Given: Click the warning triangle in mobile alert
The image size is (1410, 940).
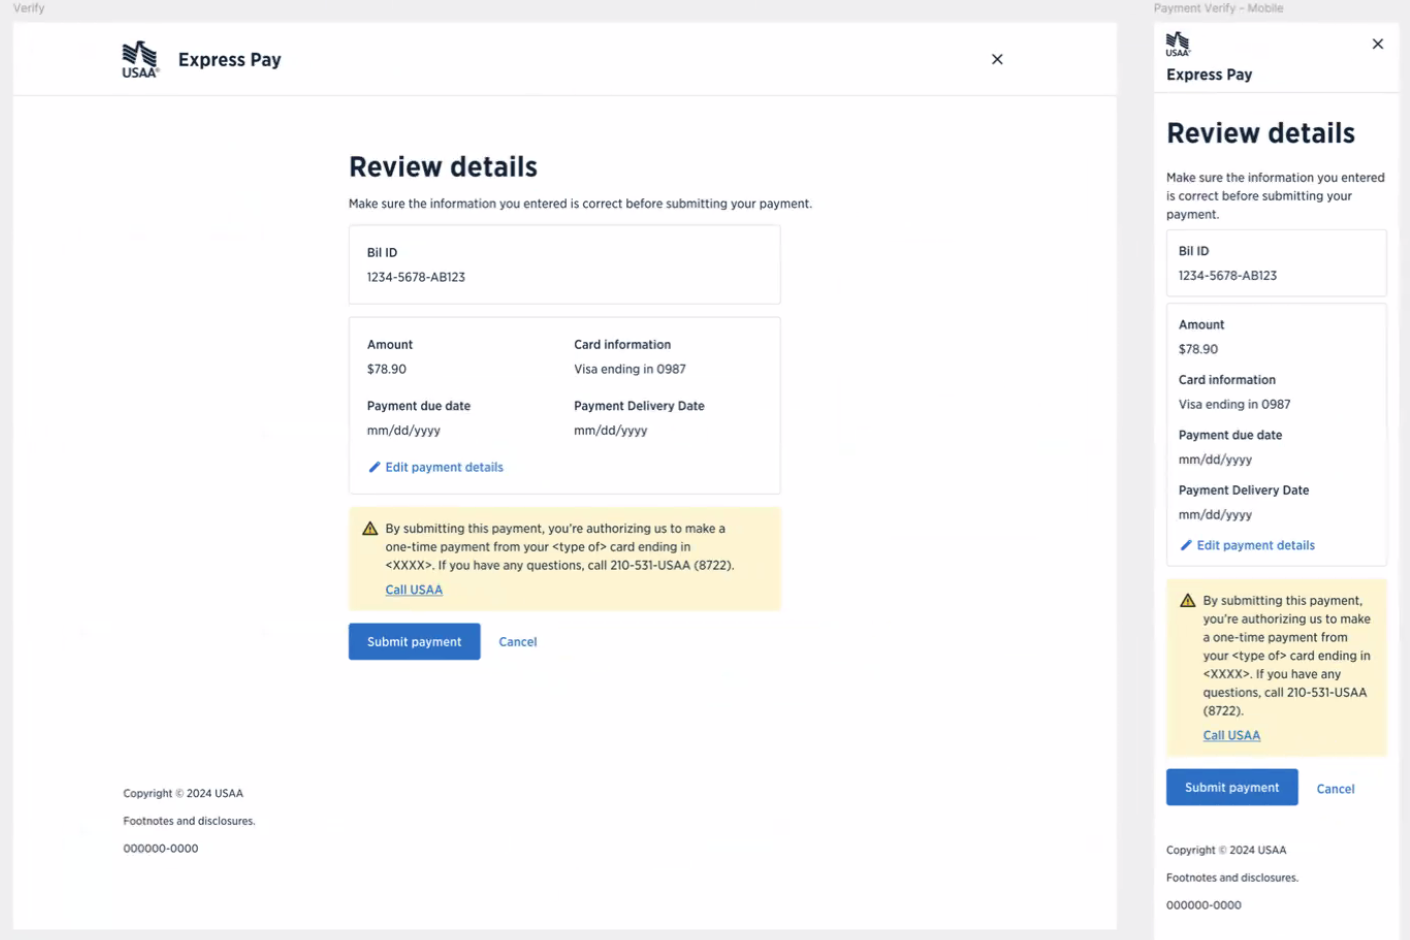Looking at the screenshot, I should [1188, 601].
